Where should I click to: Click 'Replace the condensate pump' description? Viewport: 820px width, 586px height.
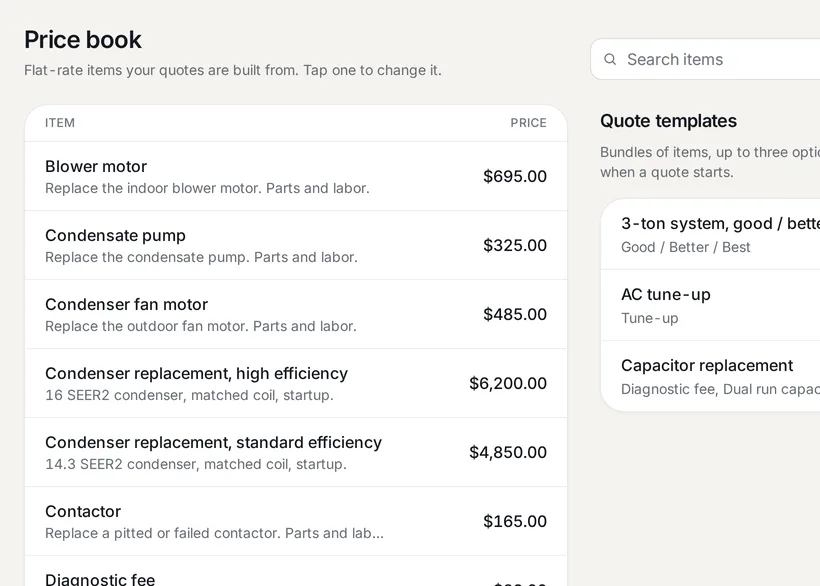(x=201, y=257)
